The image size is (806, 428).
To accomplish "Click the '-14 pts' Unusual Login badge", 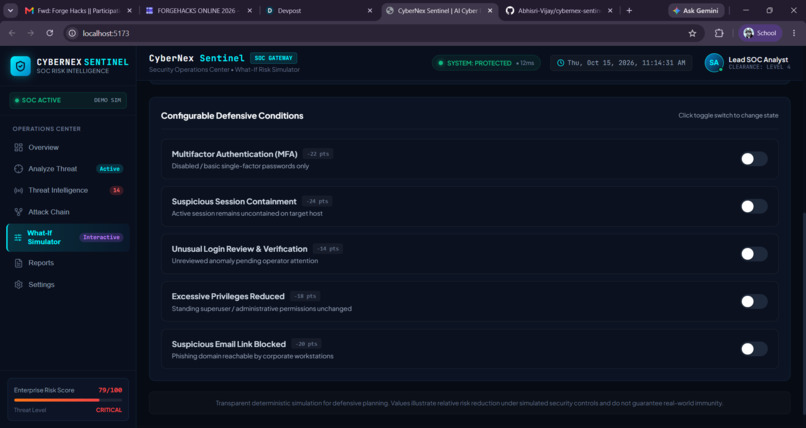I will click(328, 249).
